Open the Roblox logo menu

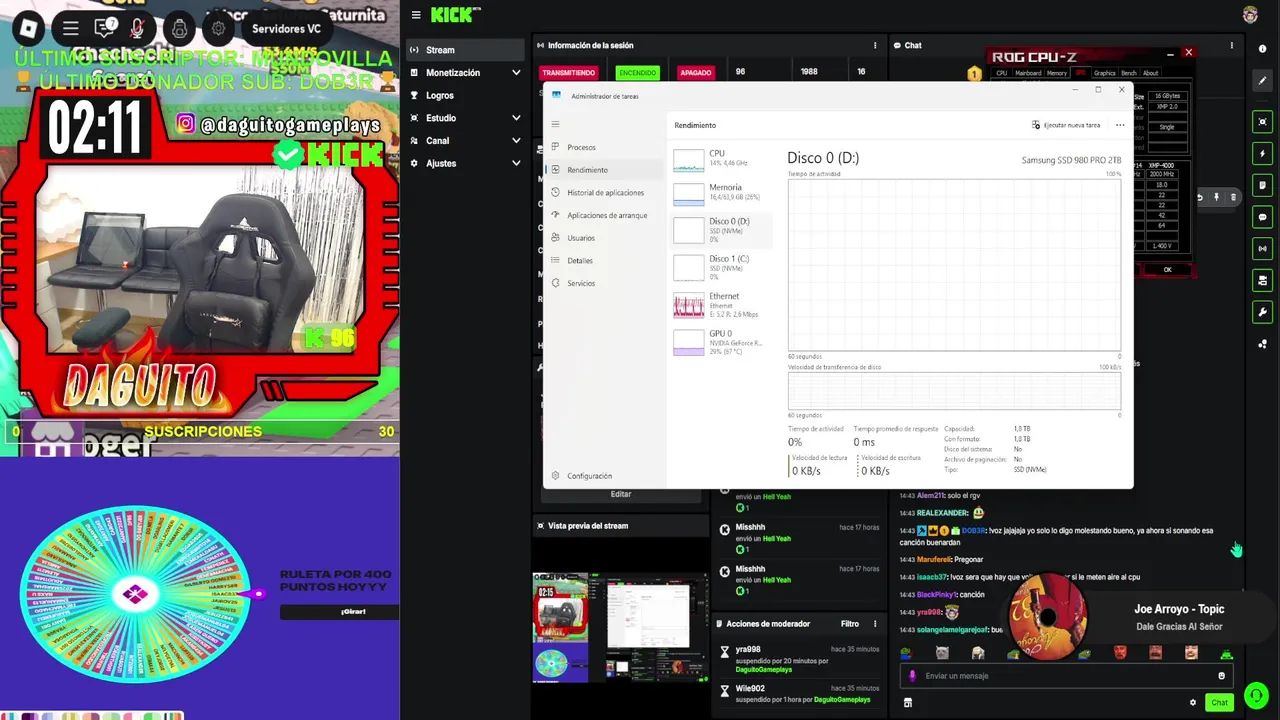tap(29, 28)
